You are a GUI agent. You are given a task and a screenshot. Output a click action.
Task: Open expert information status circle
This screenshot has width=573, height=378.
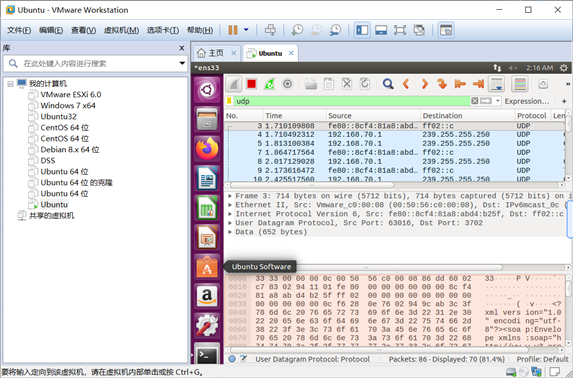[x=232, y=359]
